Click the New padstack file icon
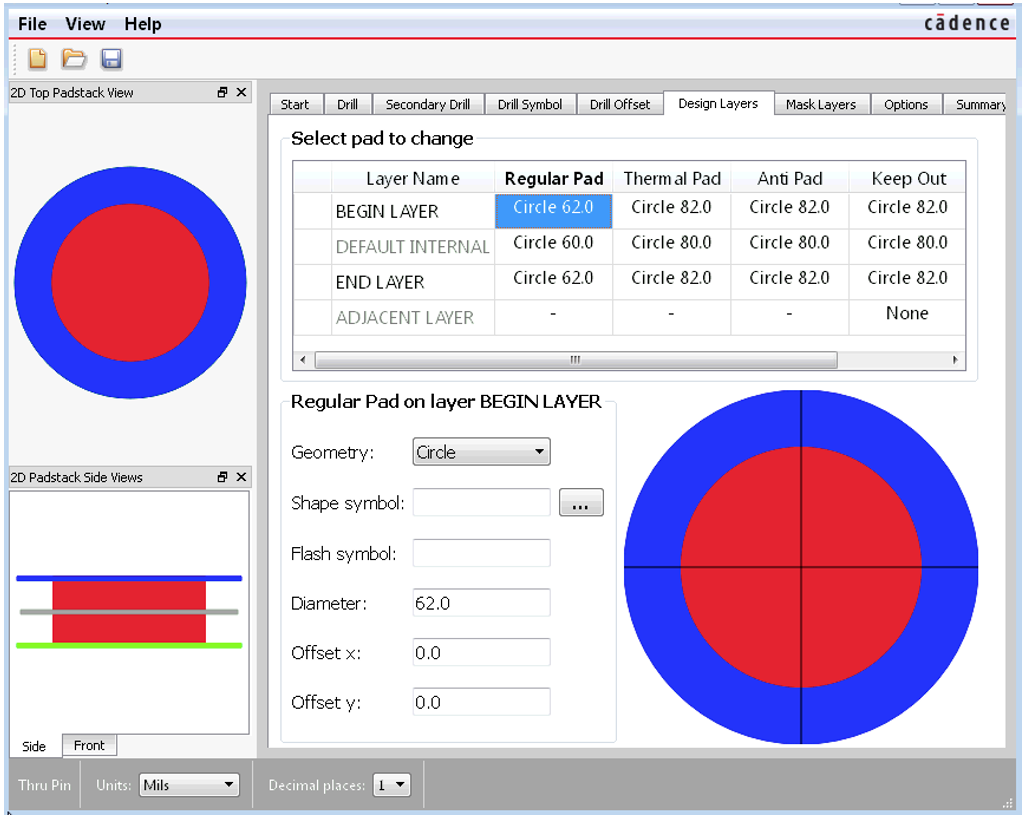The image size is (1026, 817). tap(37, 59)
